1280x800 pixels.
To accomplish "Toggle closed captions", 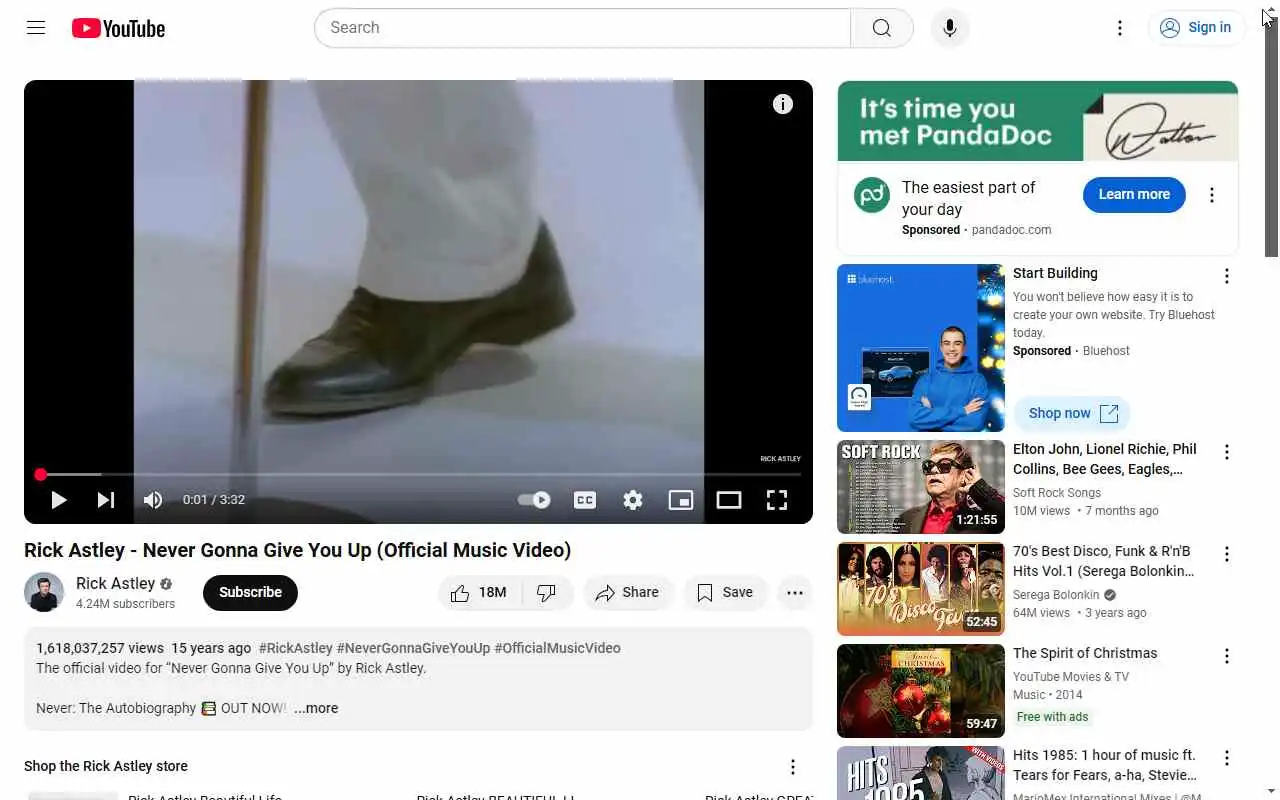I will coord(585,500).
